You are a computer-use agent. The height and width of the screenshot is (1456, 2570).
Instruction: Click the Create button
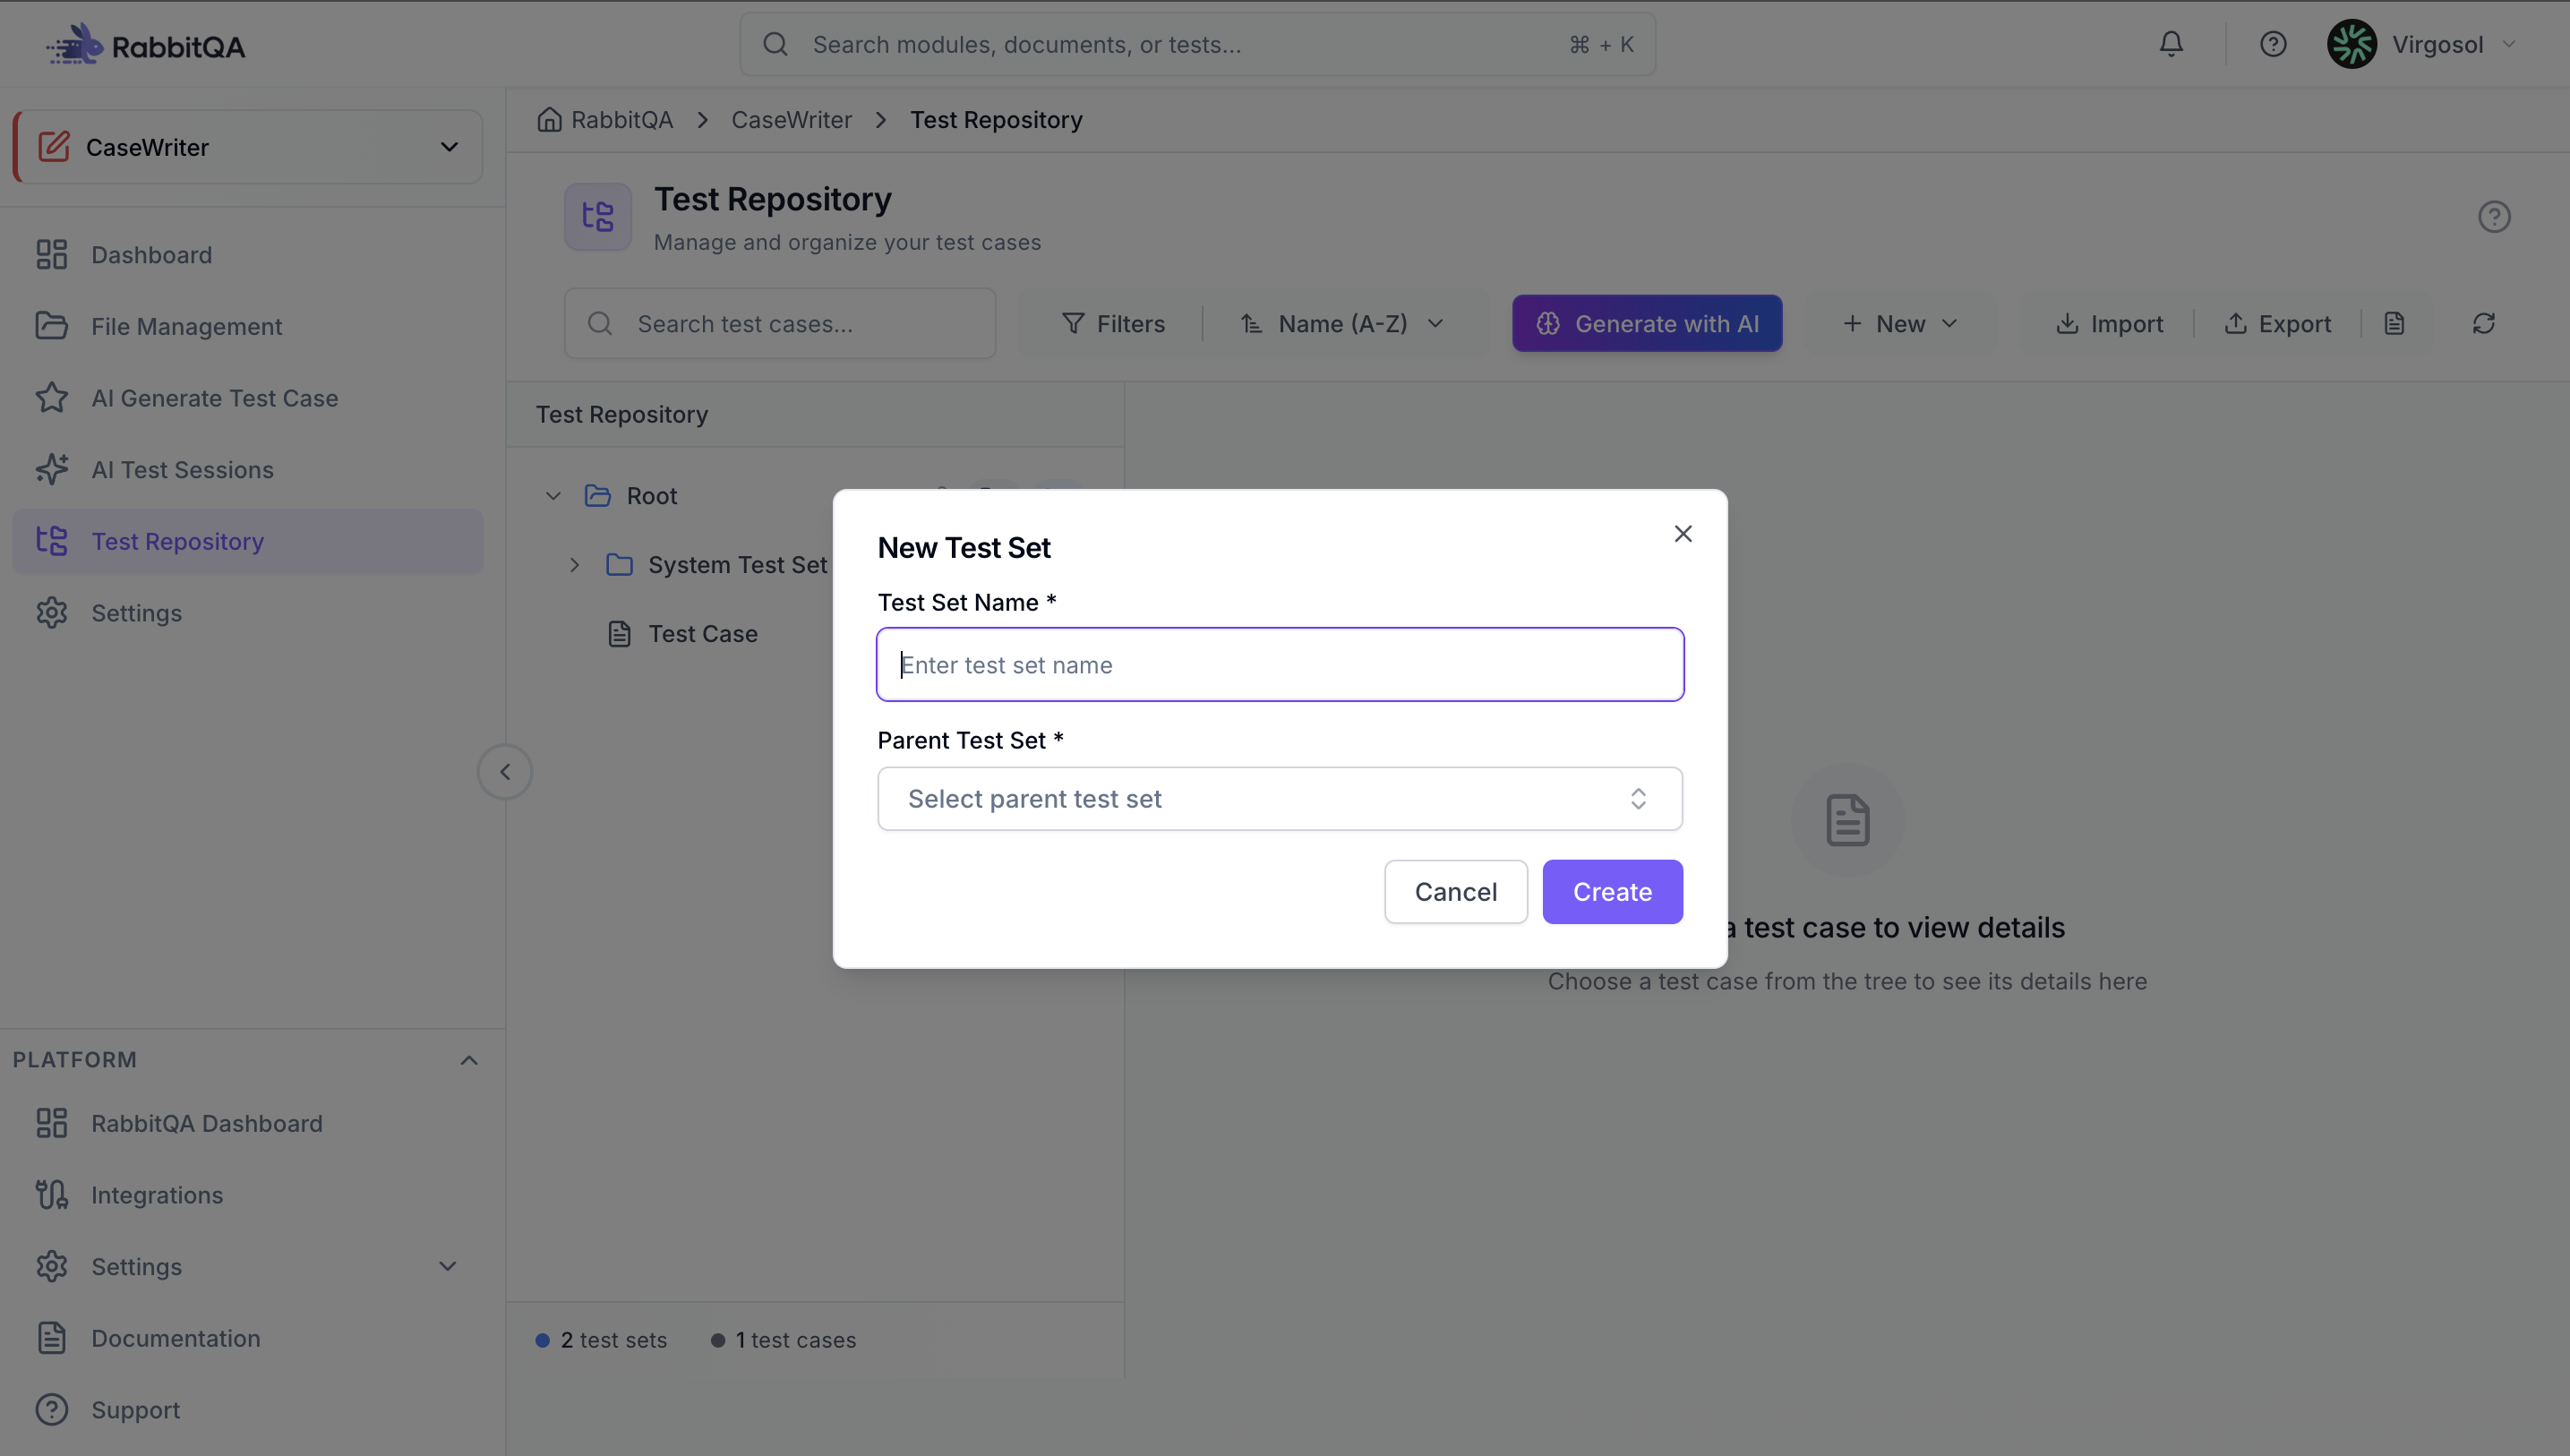click(1612, 892)
